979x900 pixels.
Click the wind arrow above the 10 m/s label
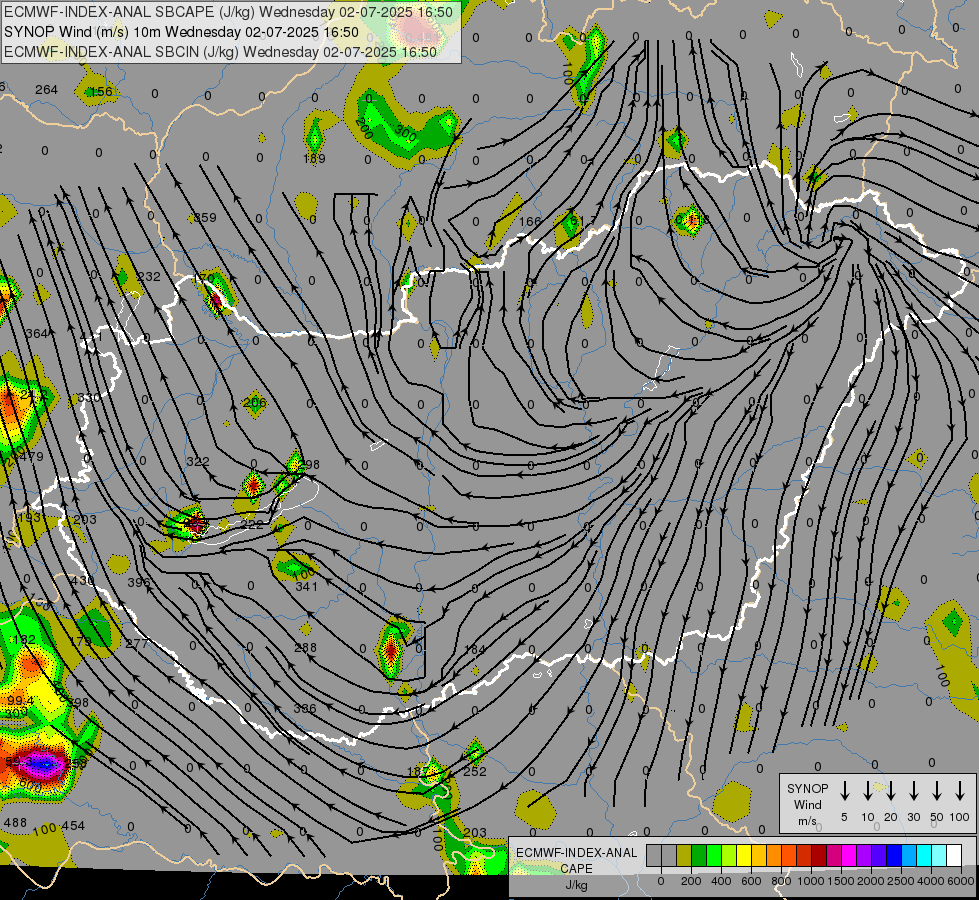[x=867, y=791]
